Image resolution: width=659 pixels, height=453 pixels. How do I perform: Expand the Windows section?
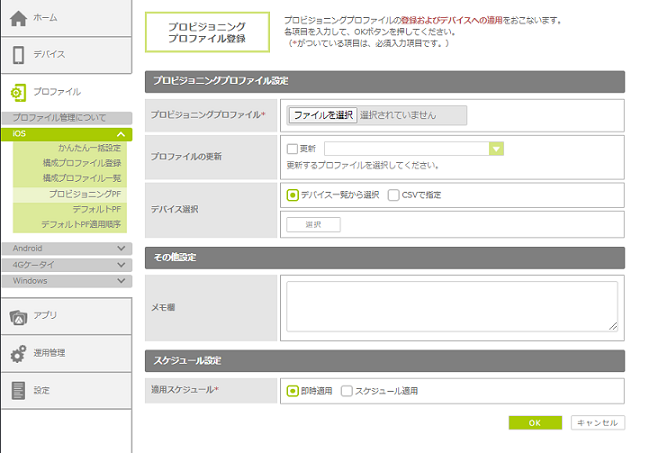pyautogui.click(x=120, y=281)
